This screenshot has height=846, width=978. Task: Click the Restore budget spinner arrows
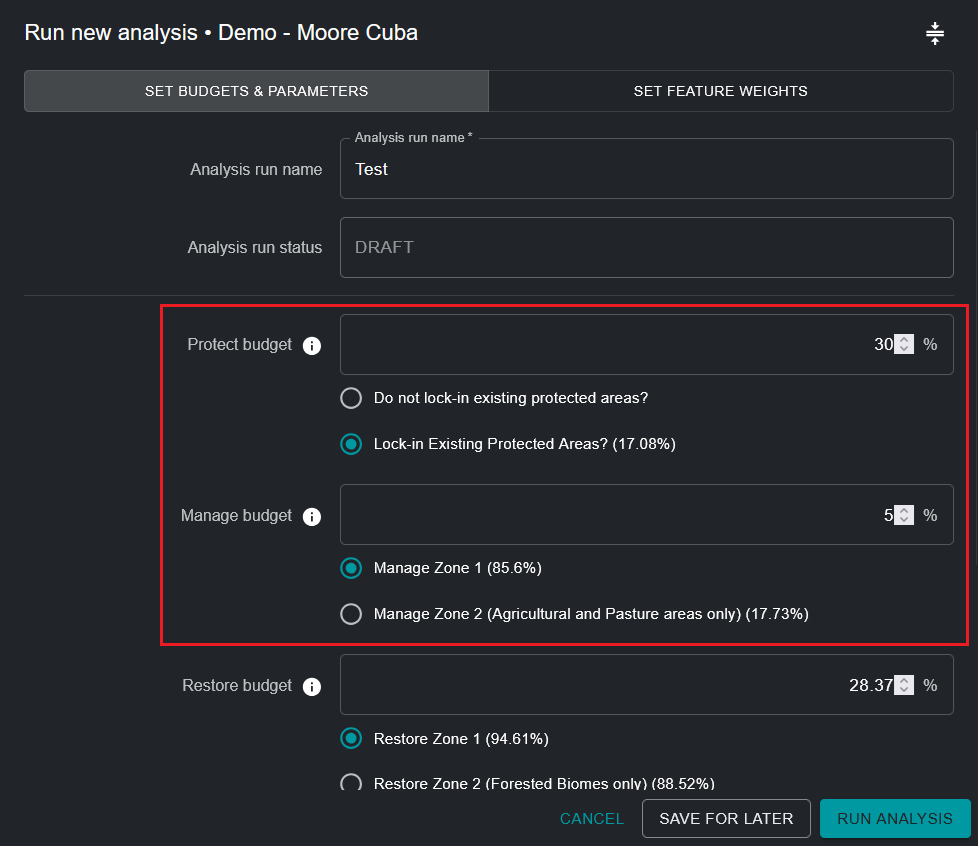(x=904, y=685)
